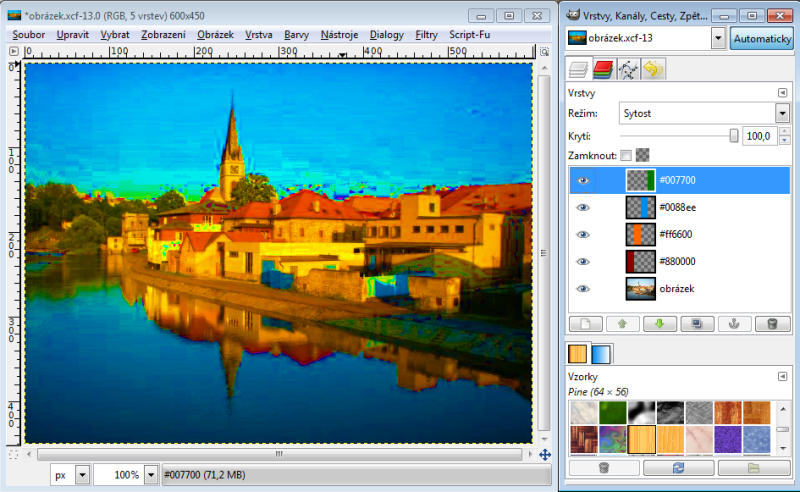
Task: Select the obrázek layer thumbnail
Action: point(640,288)
